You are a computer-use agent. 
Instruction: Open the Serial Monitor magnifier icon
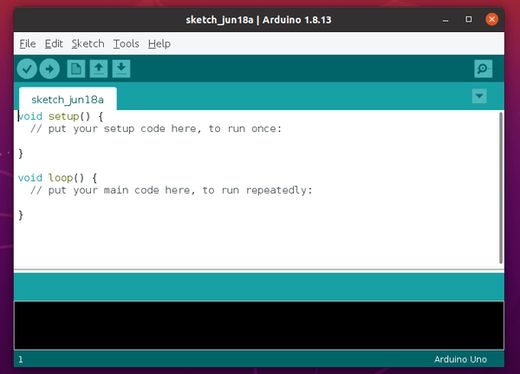(x=483, y=69)
